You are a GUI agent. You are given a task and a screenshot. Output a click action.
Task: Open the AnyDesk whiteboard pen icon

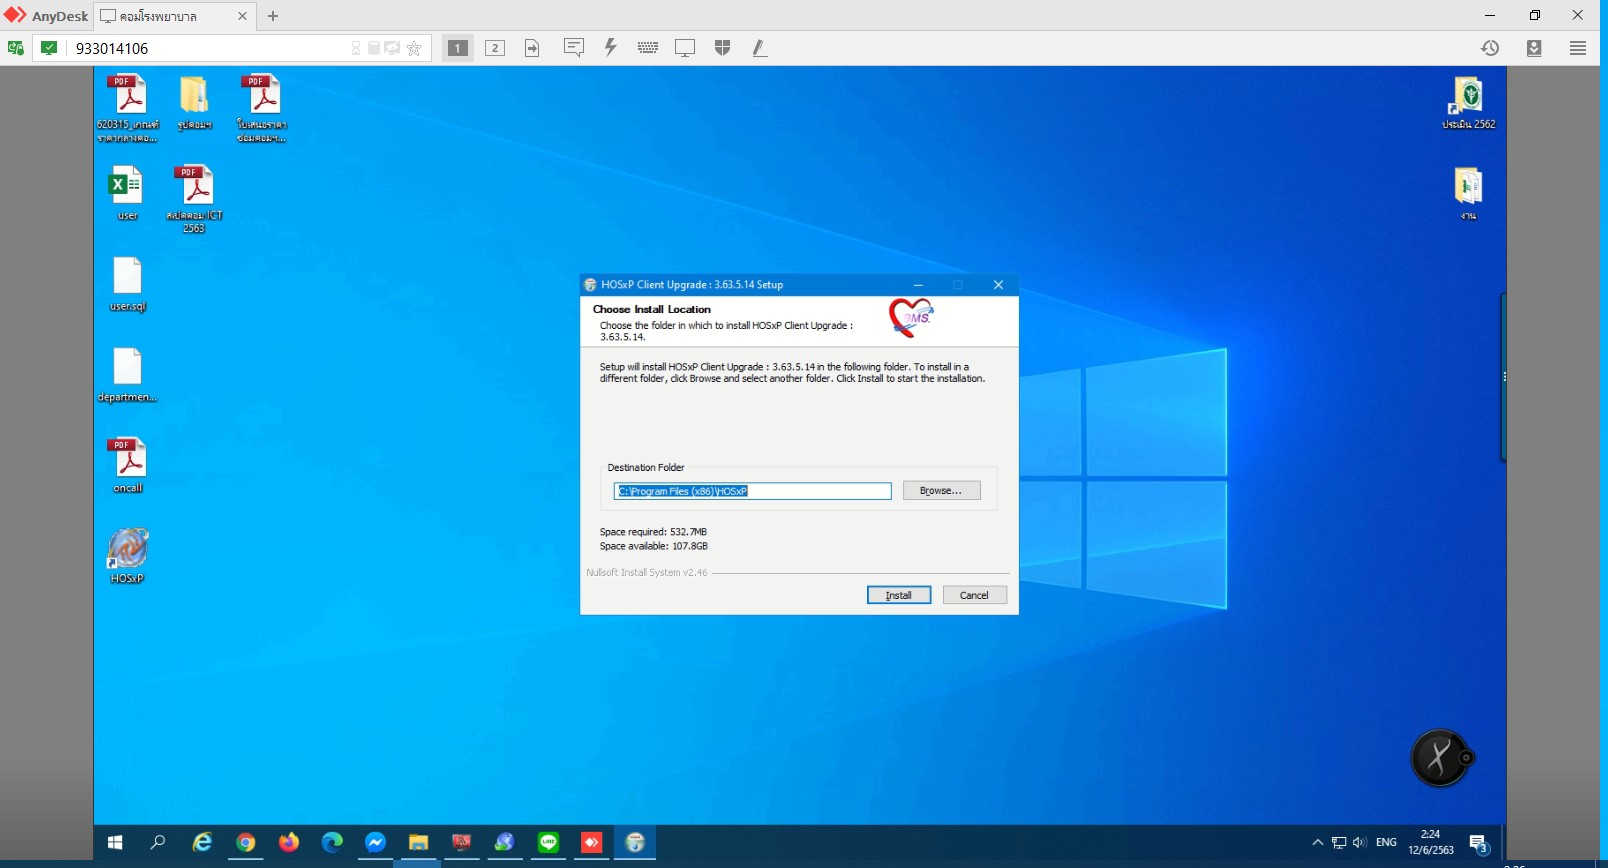point(760,48)
